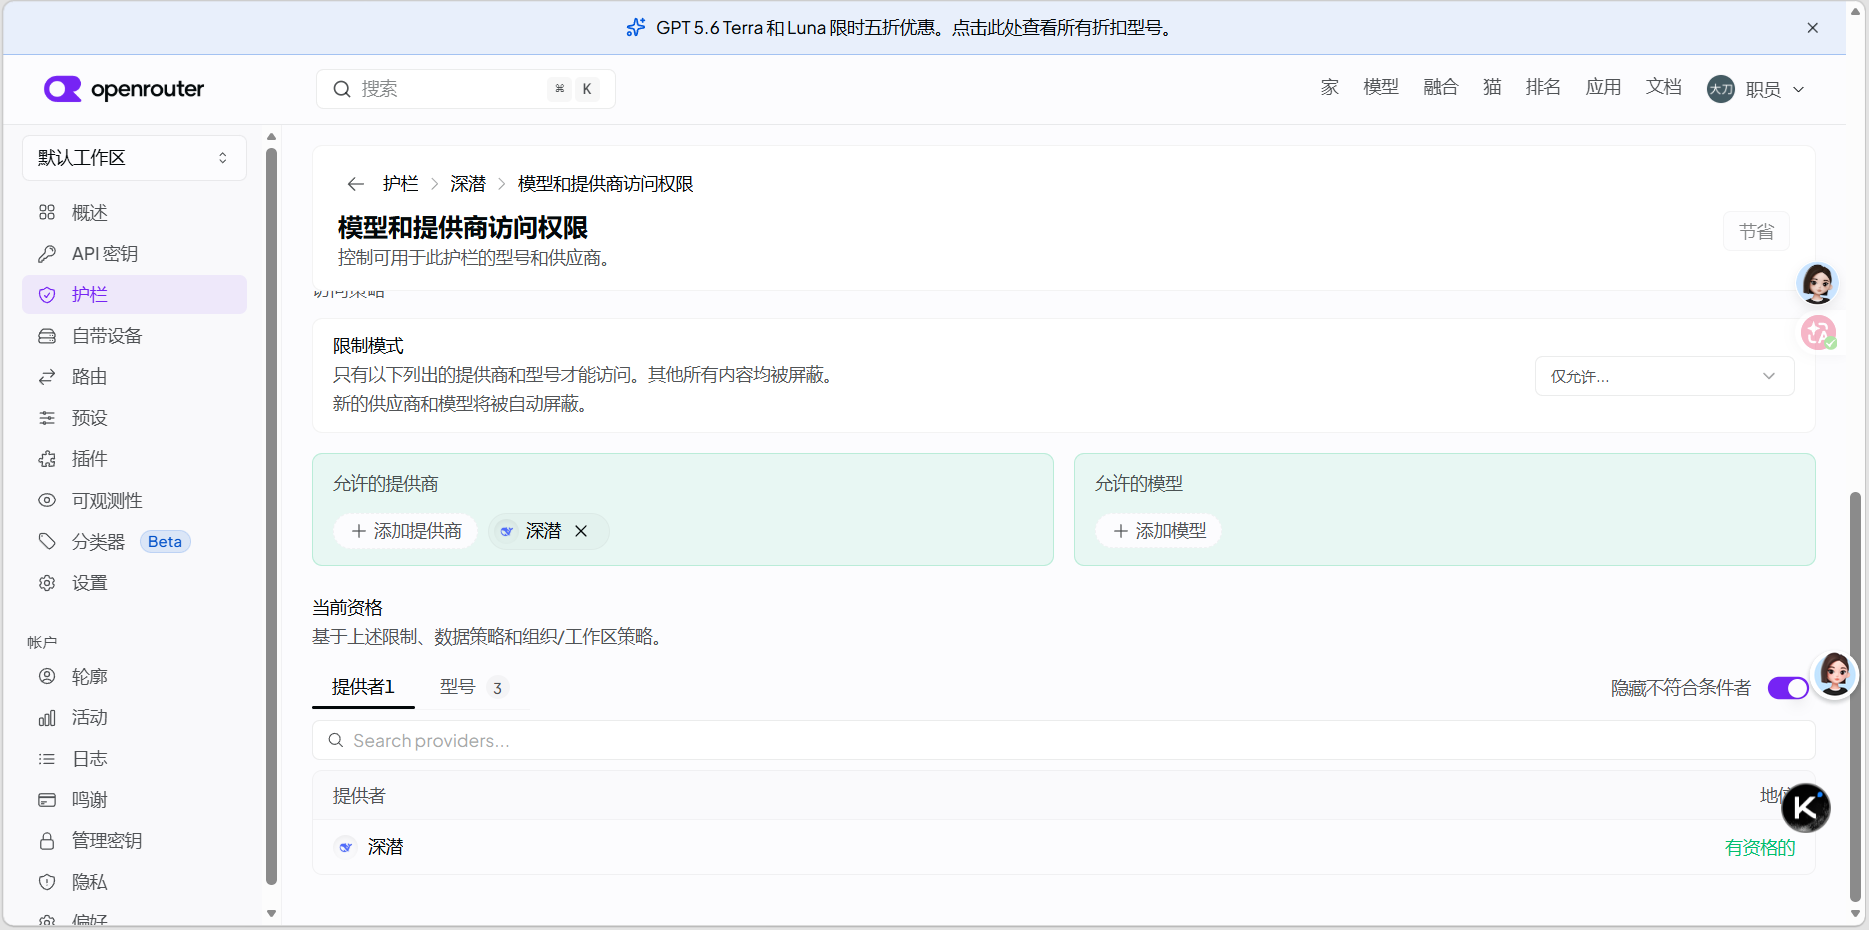Click the 添加提供商 button

point(406,531)
